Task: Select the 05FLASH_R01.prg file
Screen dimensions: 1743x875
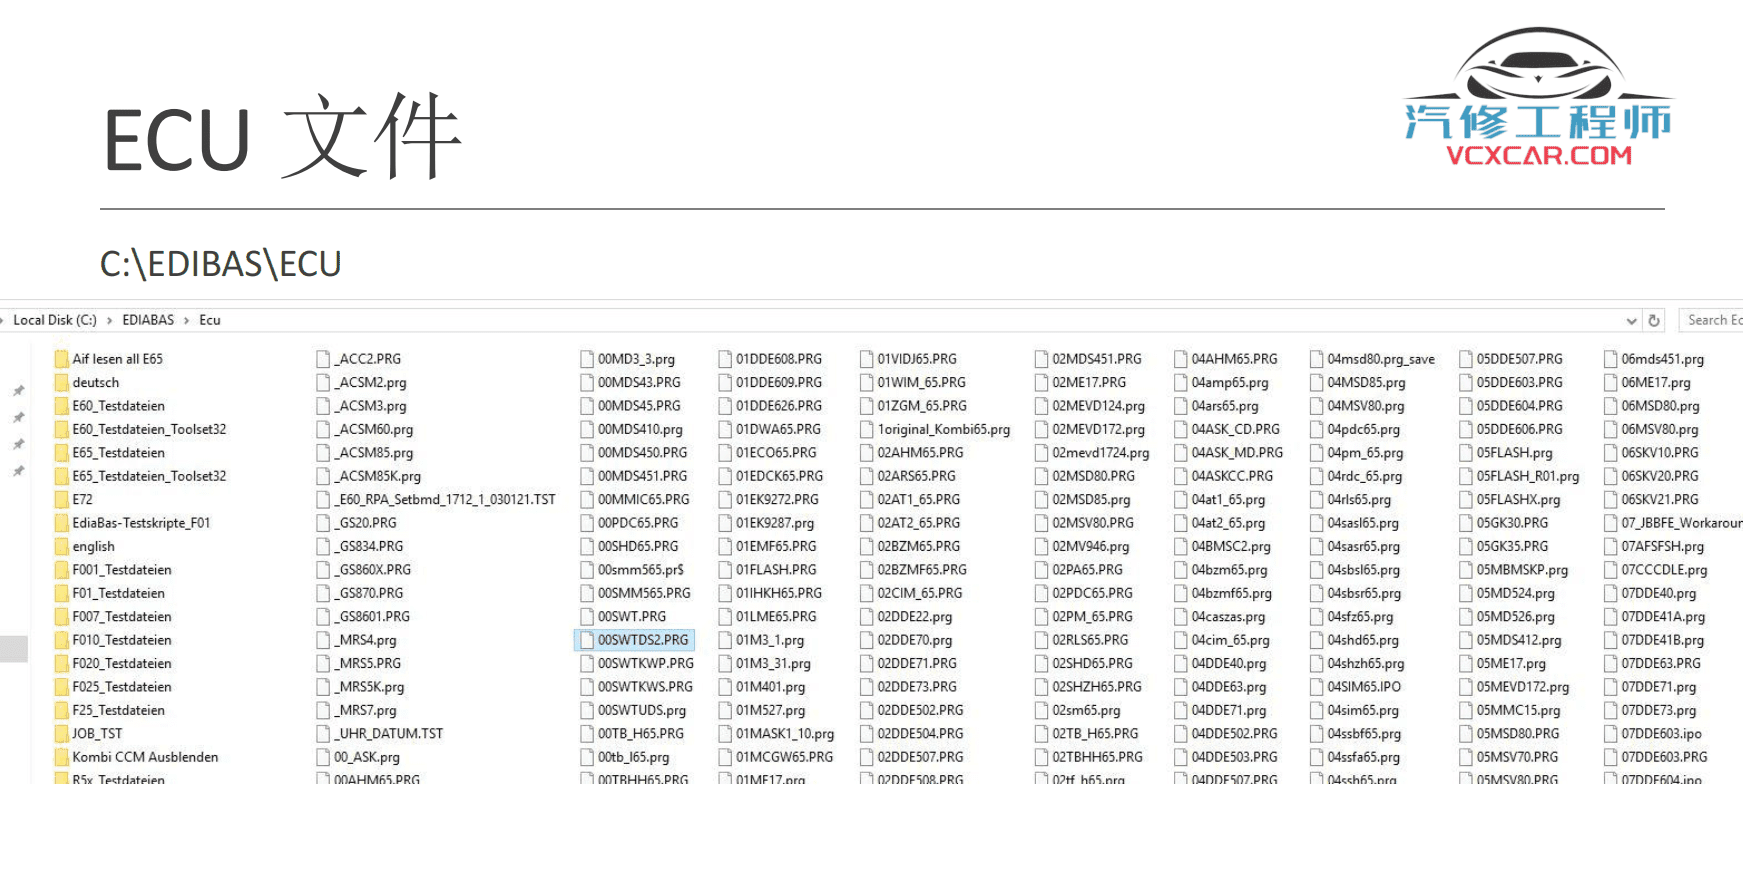Action: point(1527,477)
